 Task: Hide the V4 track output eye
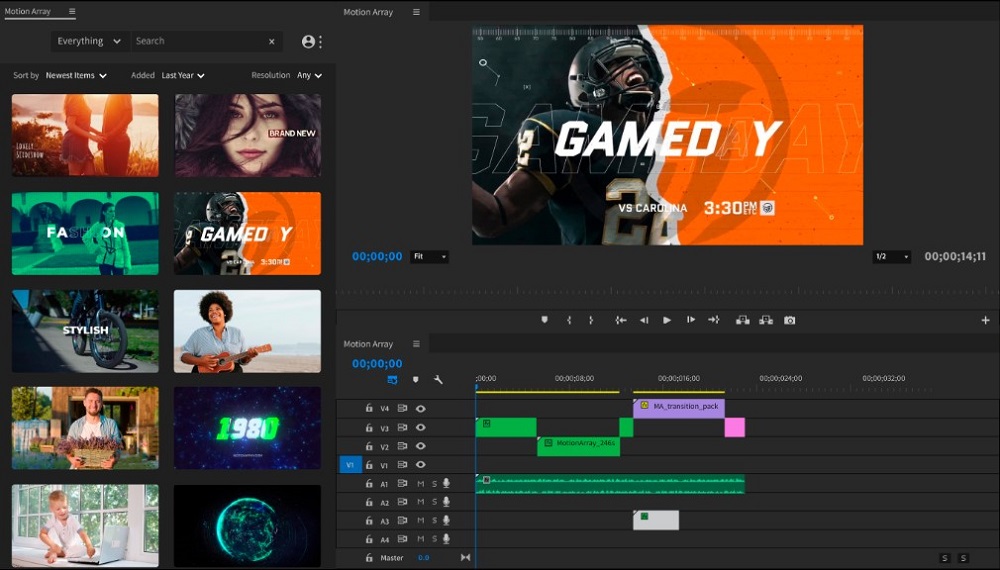[x=420, y=408]
